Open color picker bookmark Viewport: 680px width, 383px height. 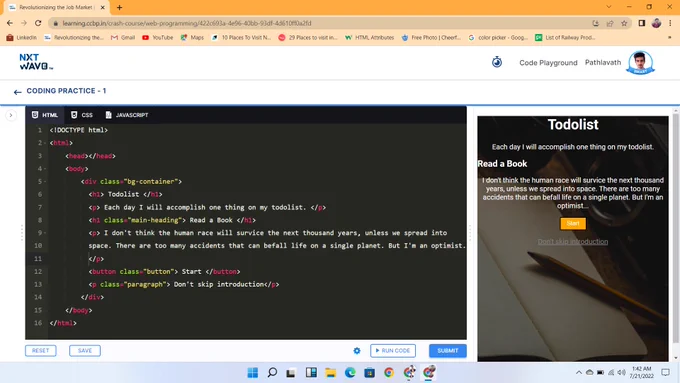[x=498, y=38]
